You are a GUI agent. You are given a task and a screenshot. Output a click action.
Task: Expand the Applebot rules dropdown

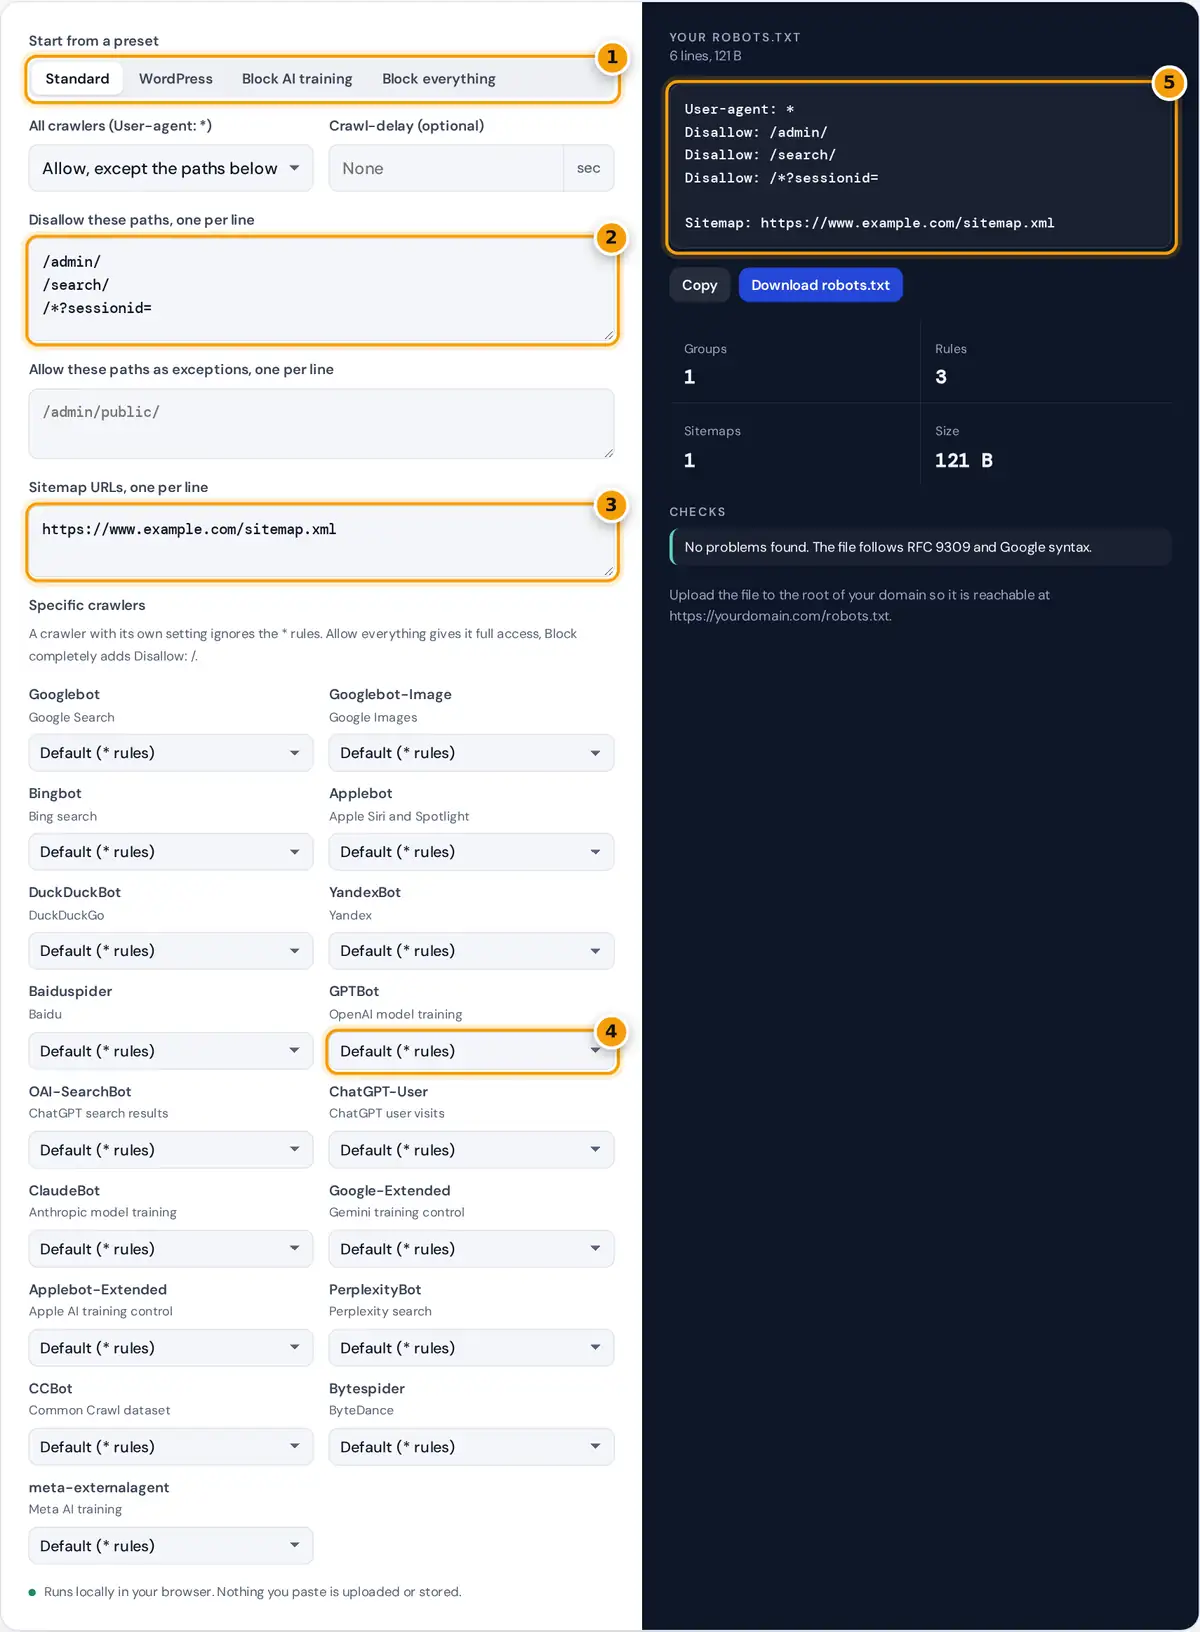click(x=472, y=852)
